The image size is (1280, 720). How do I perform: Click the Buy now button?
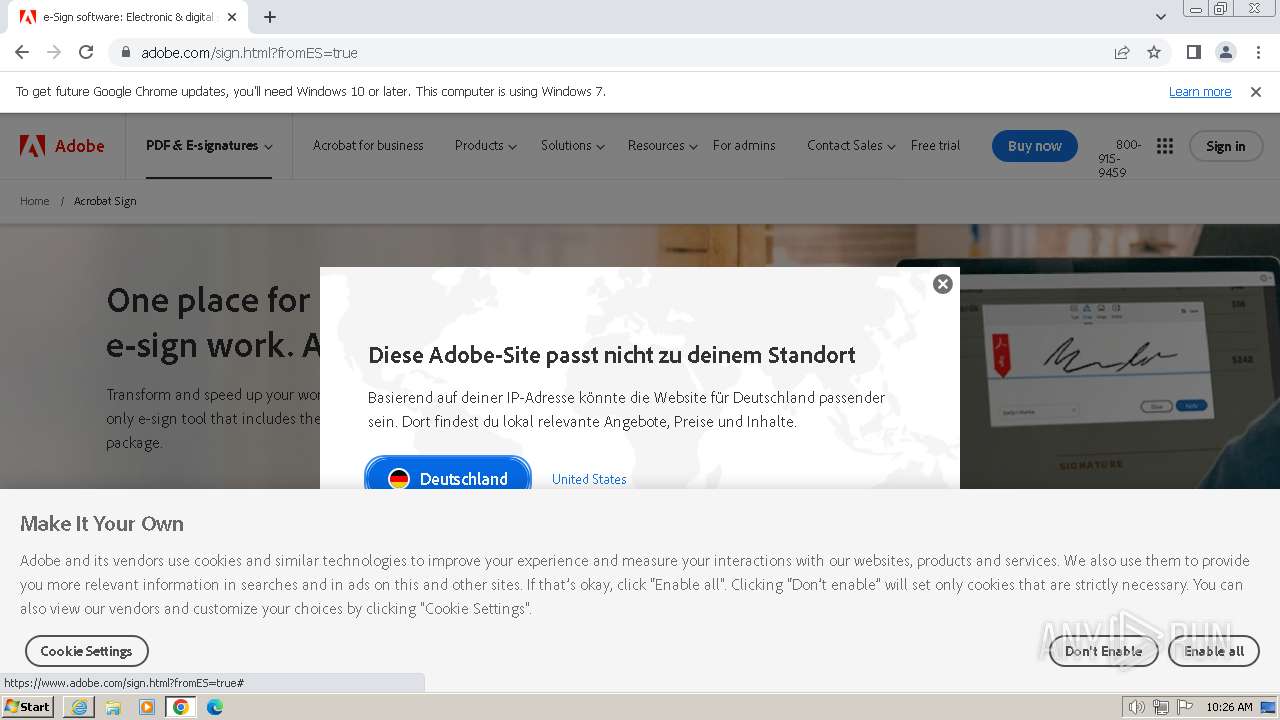[1035, 146]
